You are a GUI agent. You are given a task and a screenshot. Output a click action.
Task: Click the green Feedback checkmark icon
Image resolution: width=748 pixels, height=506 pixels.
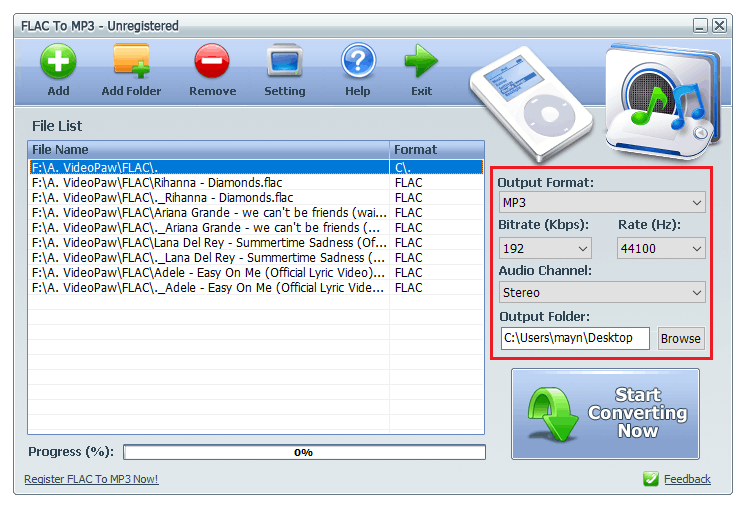point(651,479)
